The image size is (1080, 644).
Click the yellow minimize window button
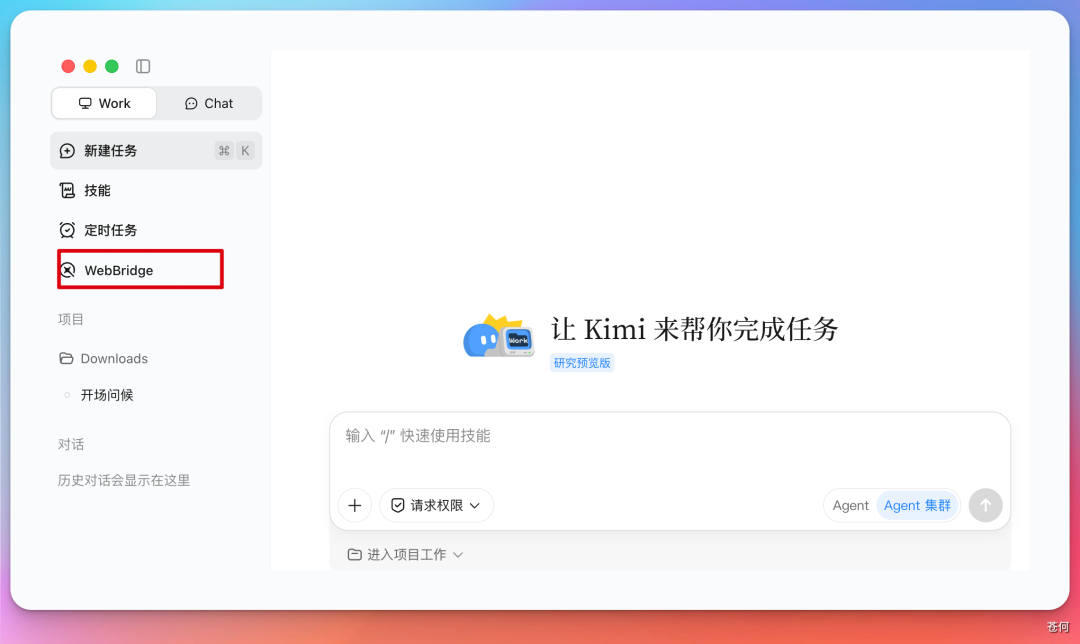pyautogui.click(x=90, y=66)
